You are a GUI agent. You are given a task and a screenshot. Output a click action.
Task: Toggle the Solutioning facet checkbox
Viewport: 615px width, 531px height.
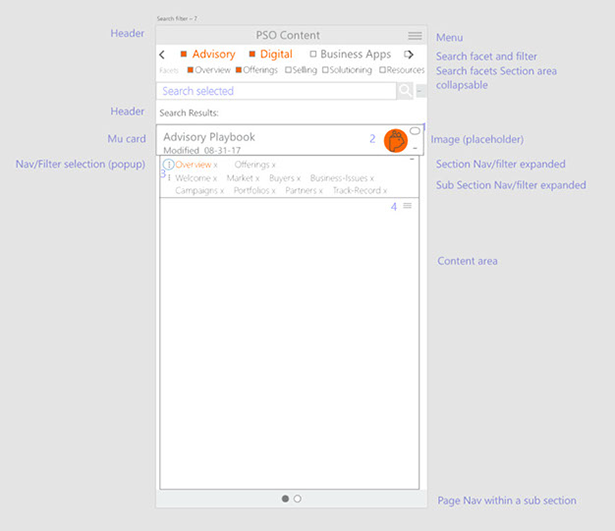click(x=325, y=70)
